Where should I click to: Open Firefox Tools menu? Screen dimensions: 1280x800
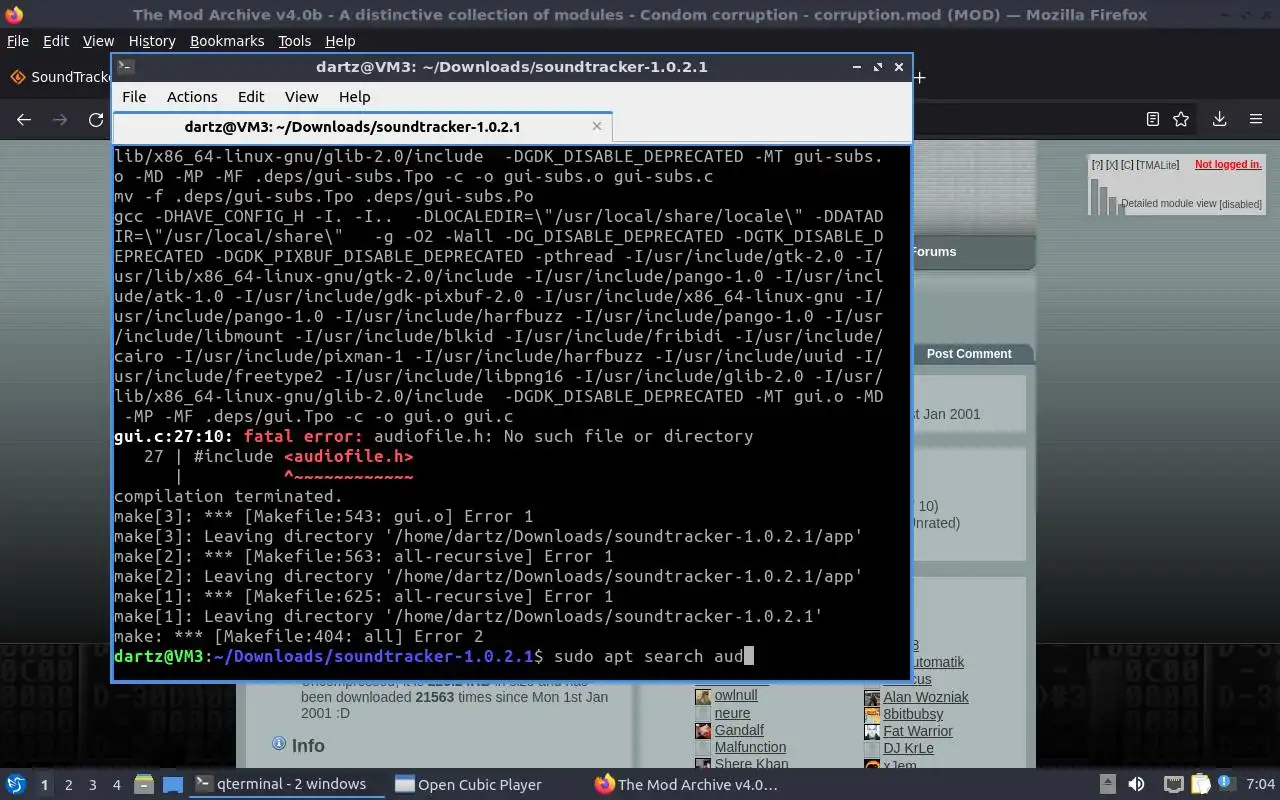click(295, 41)
